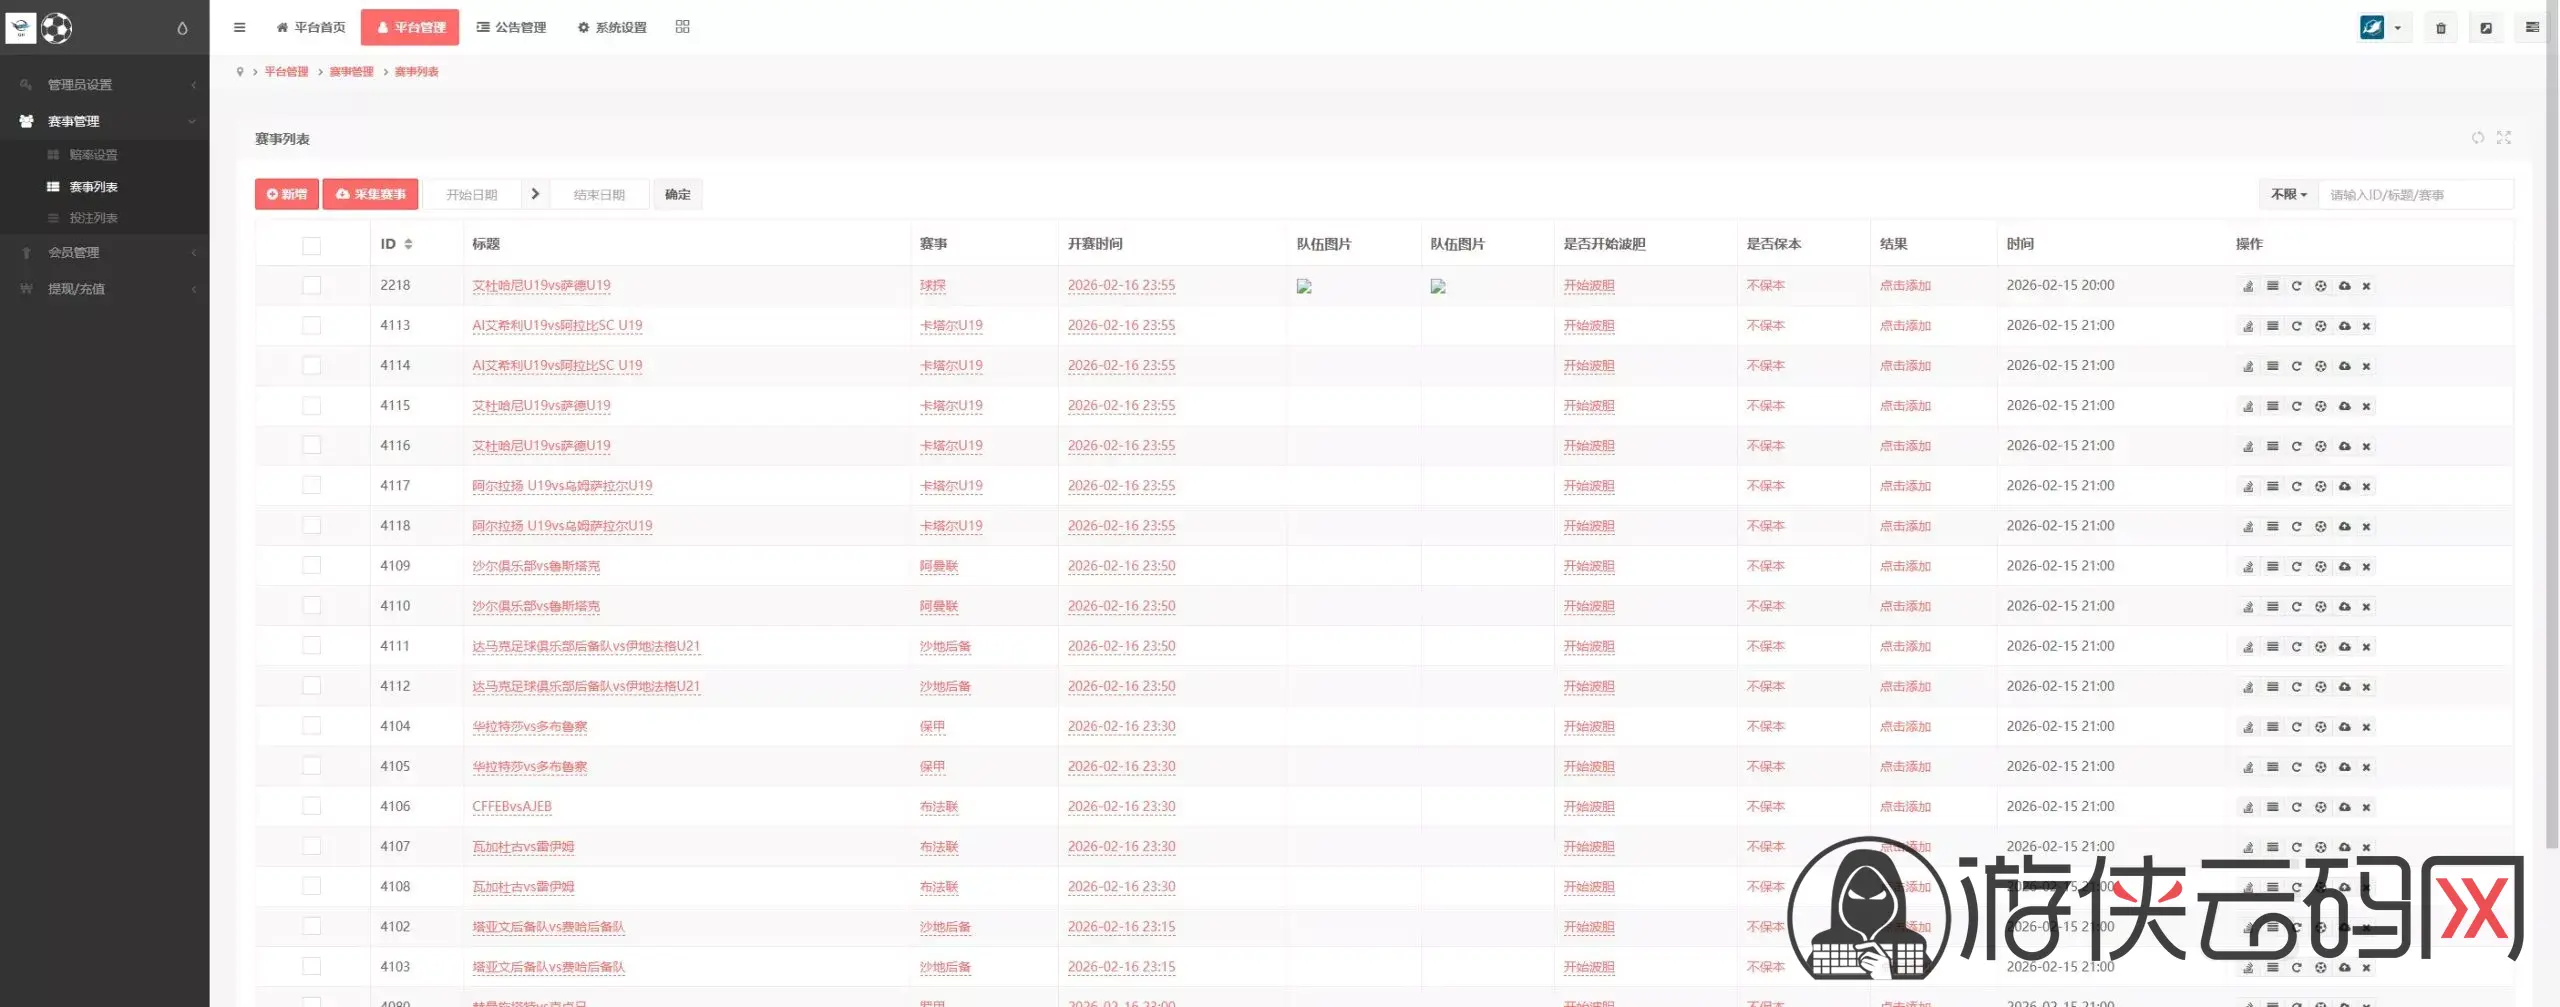Open 投注列表 in the sidebar
Screen dimensions: 2560x1007
point(93,218)
